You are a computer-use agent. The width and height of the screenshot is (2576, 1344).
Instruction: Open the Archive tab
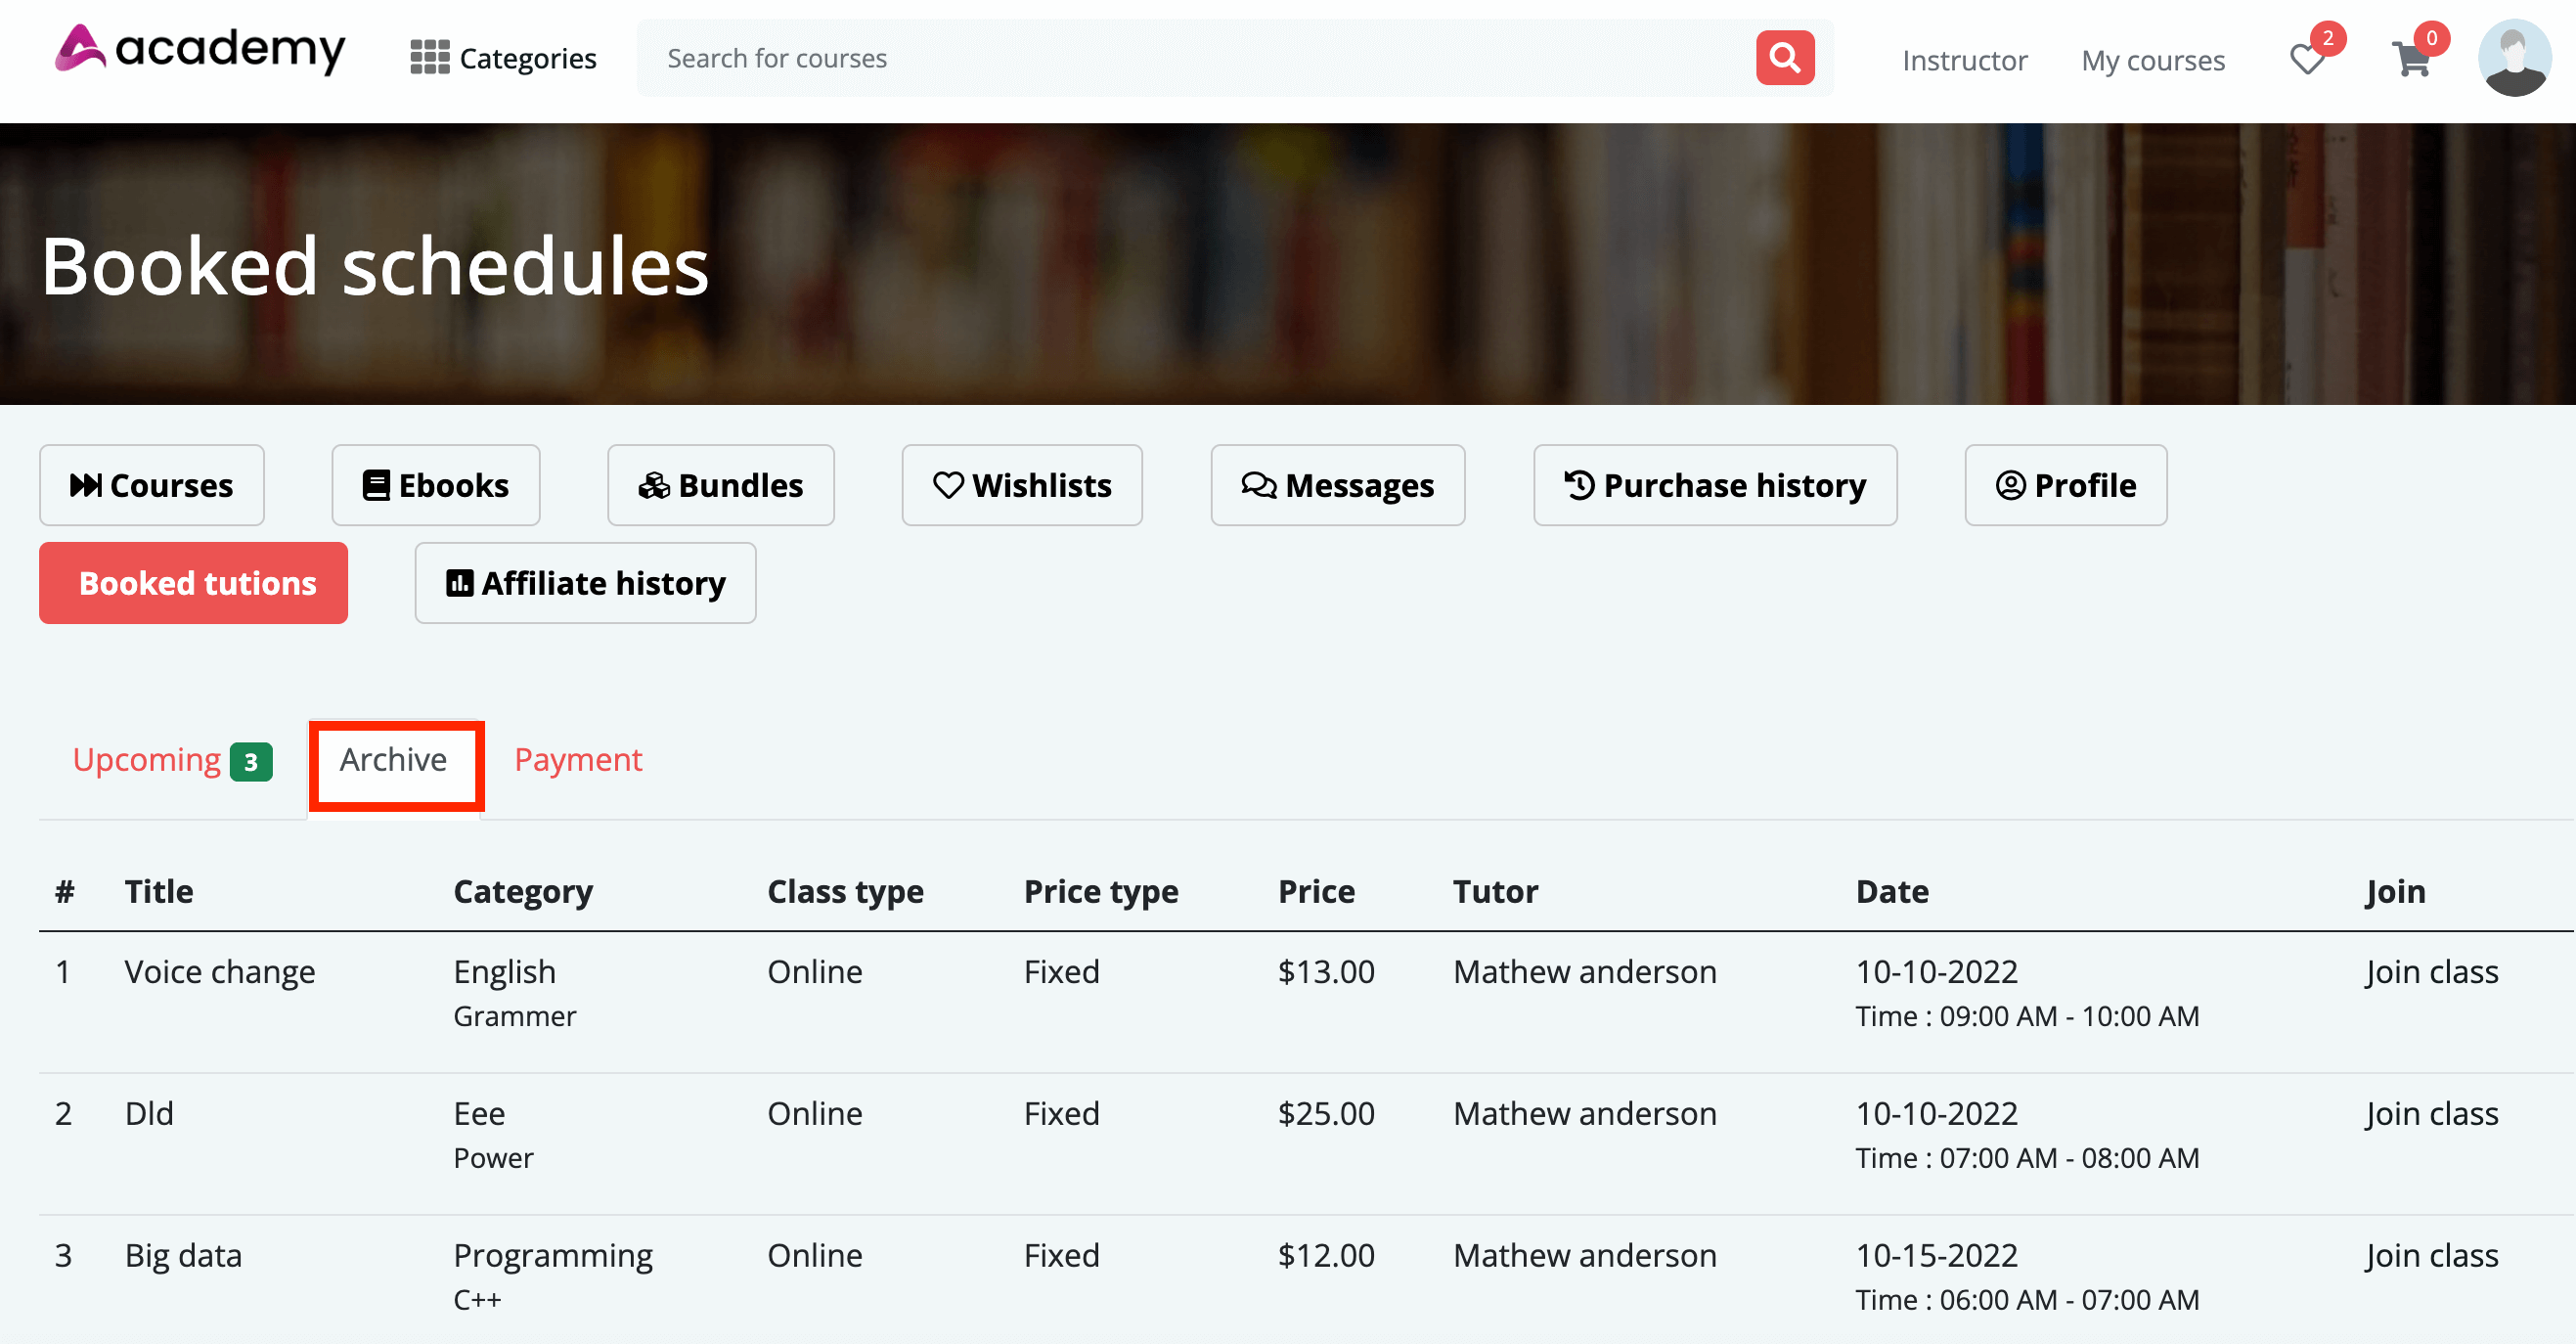[x=394, y=760]
